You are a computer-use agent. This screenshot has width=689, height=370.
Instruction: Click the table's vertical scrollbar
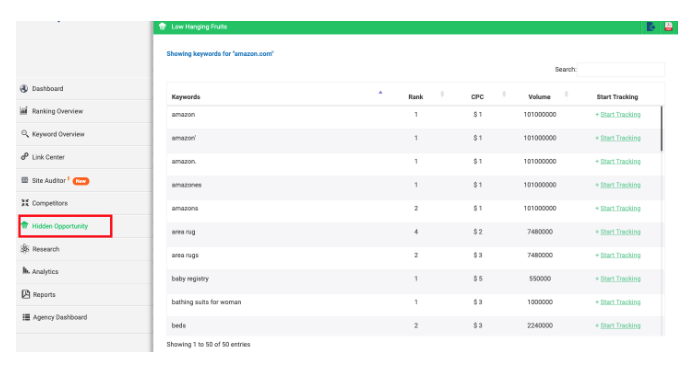click(662, 129)
